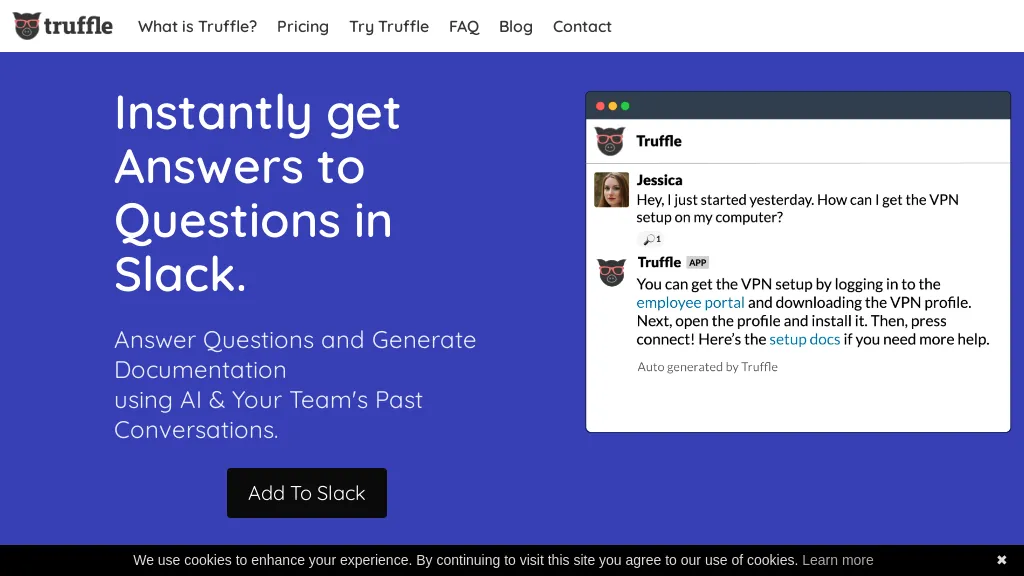
Task: Open the 'employee portal' link
Action: (690, 302)
